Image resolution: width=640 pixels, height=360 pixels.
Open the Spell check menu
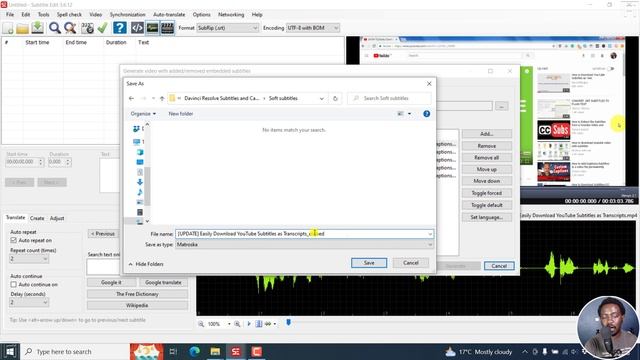tap(69, 14)
